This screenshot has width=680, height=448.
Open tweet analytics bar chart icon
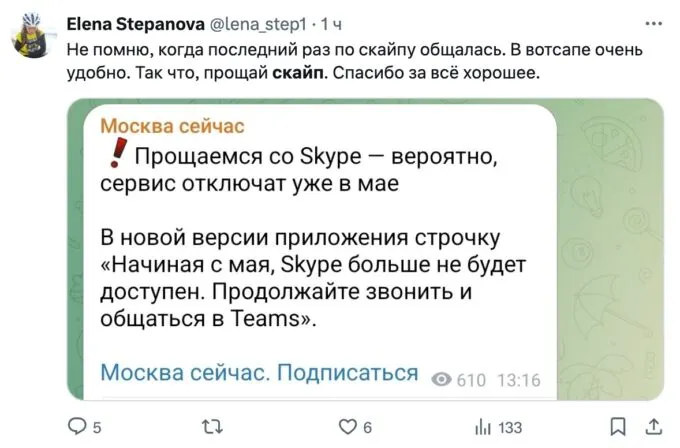483,427
